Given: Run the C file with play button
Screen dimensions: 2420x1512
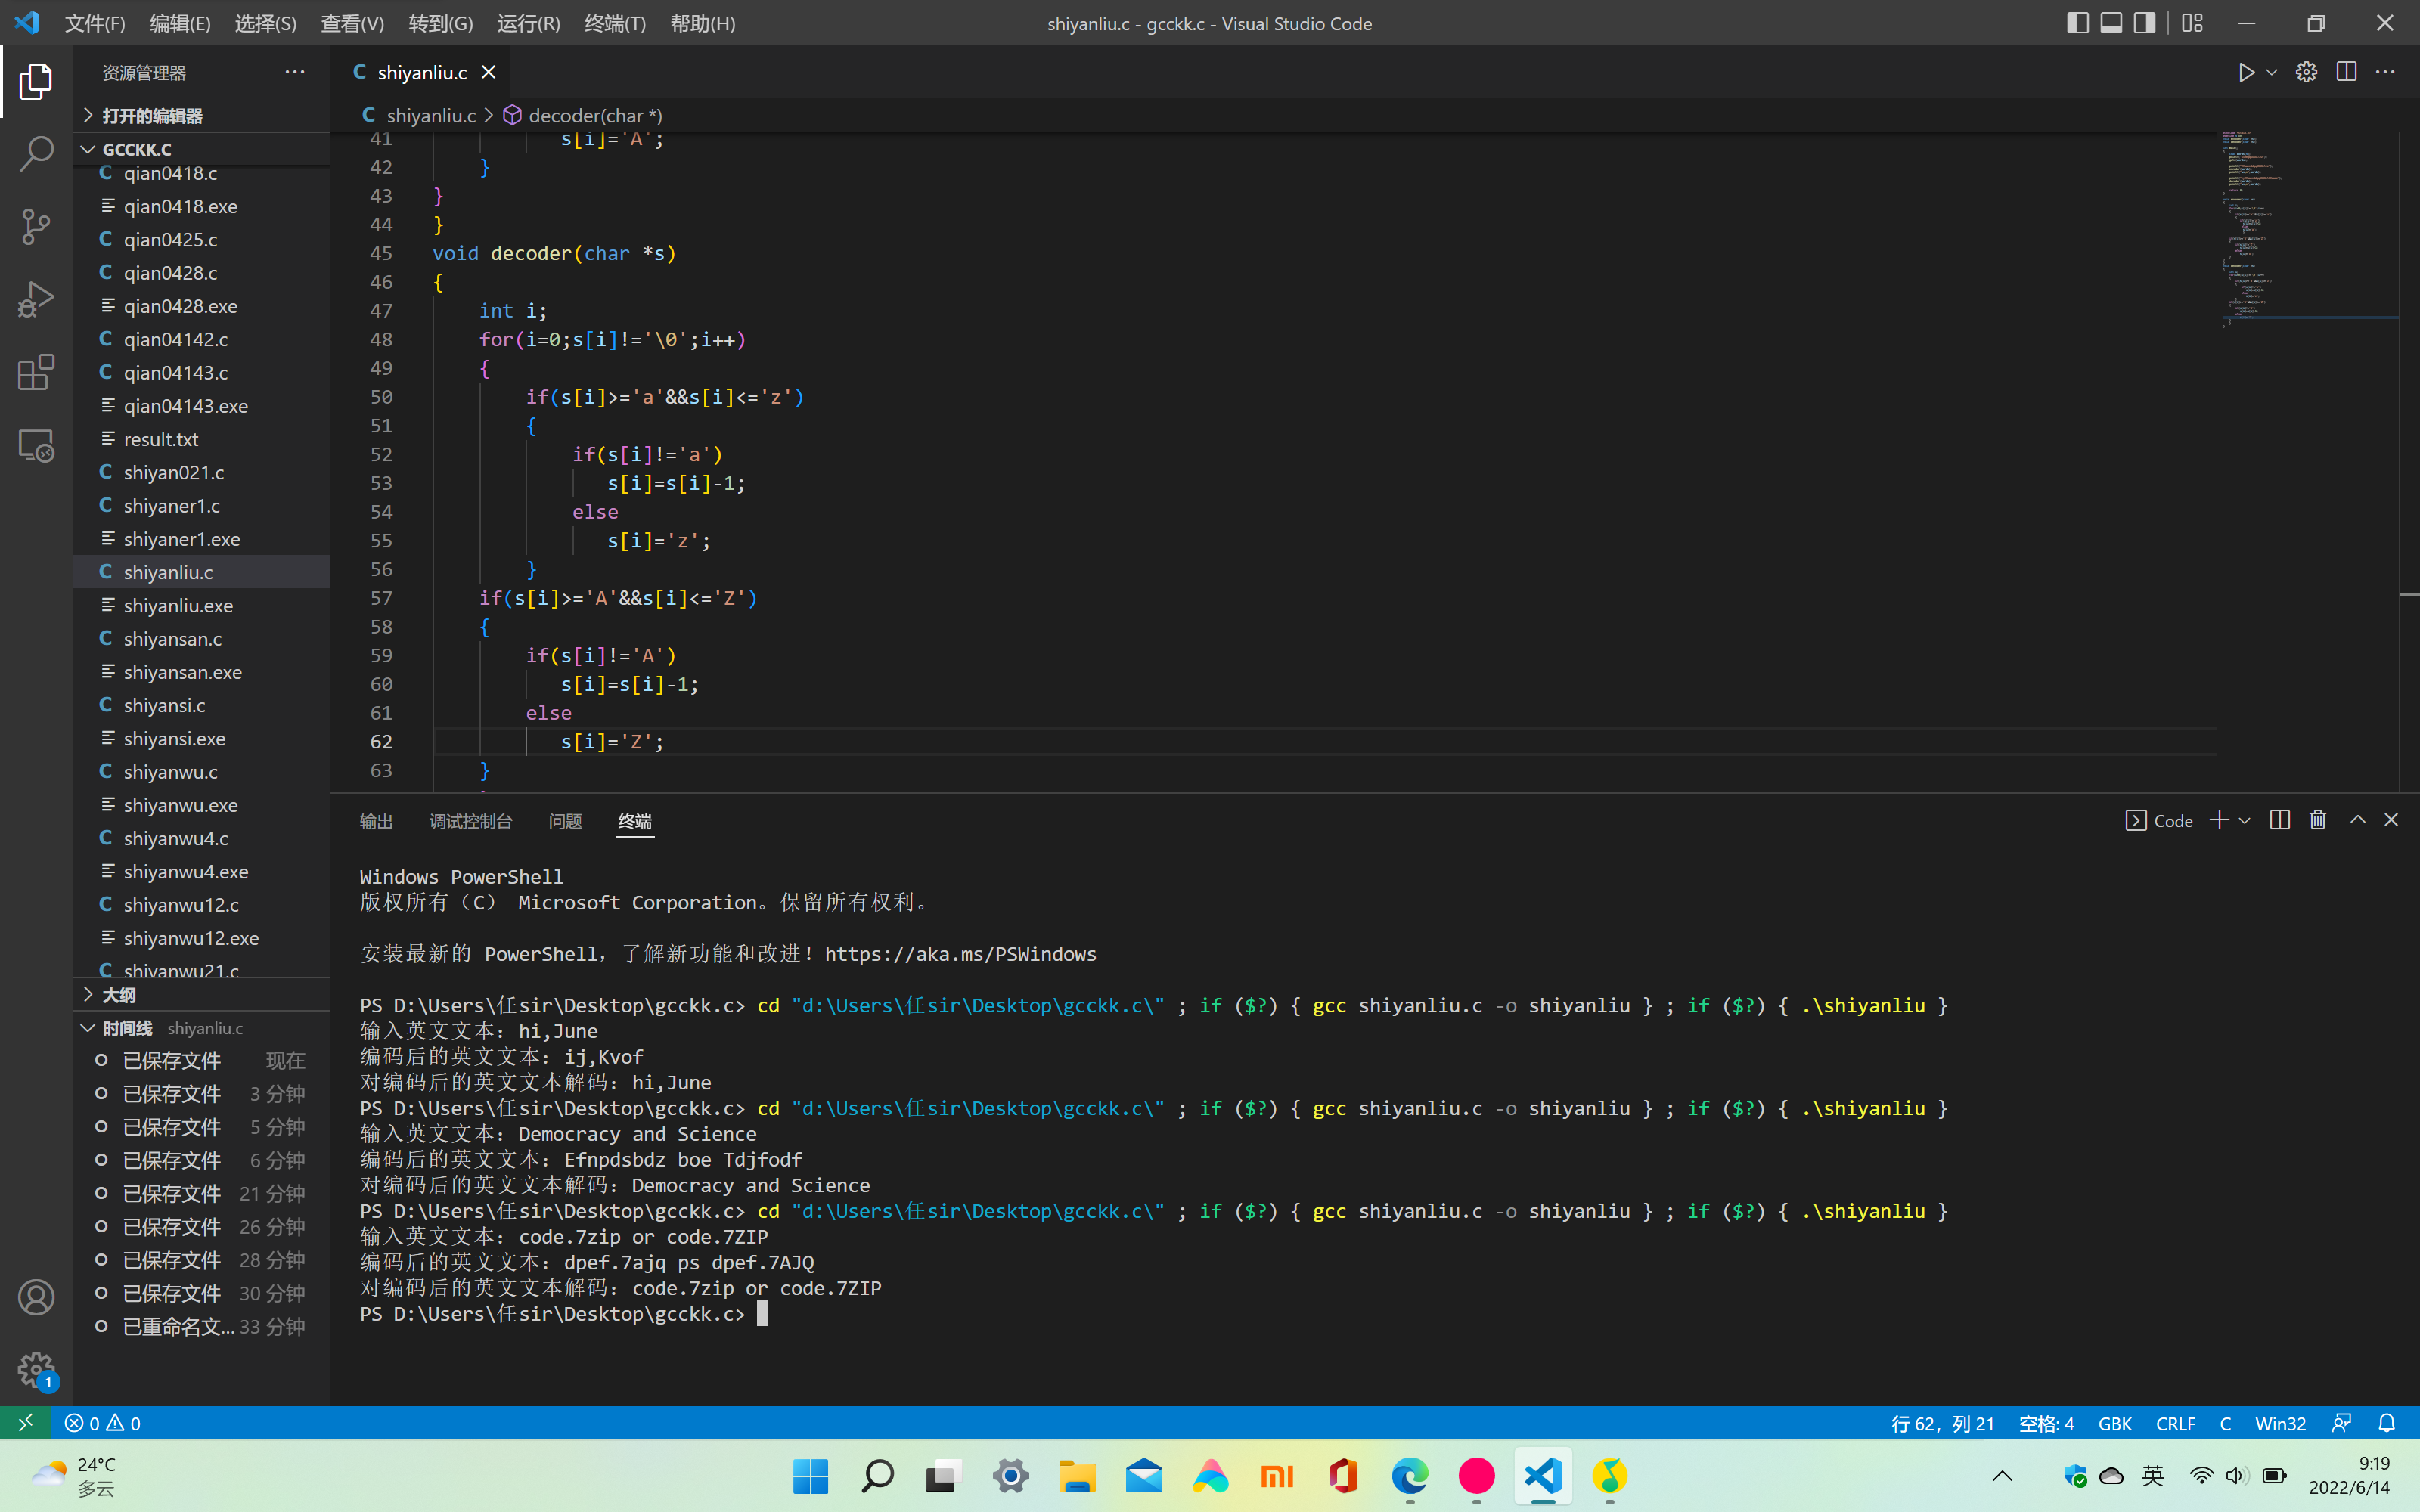Looking at the screenshot, I should [2246, 72].
